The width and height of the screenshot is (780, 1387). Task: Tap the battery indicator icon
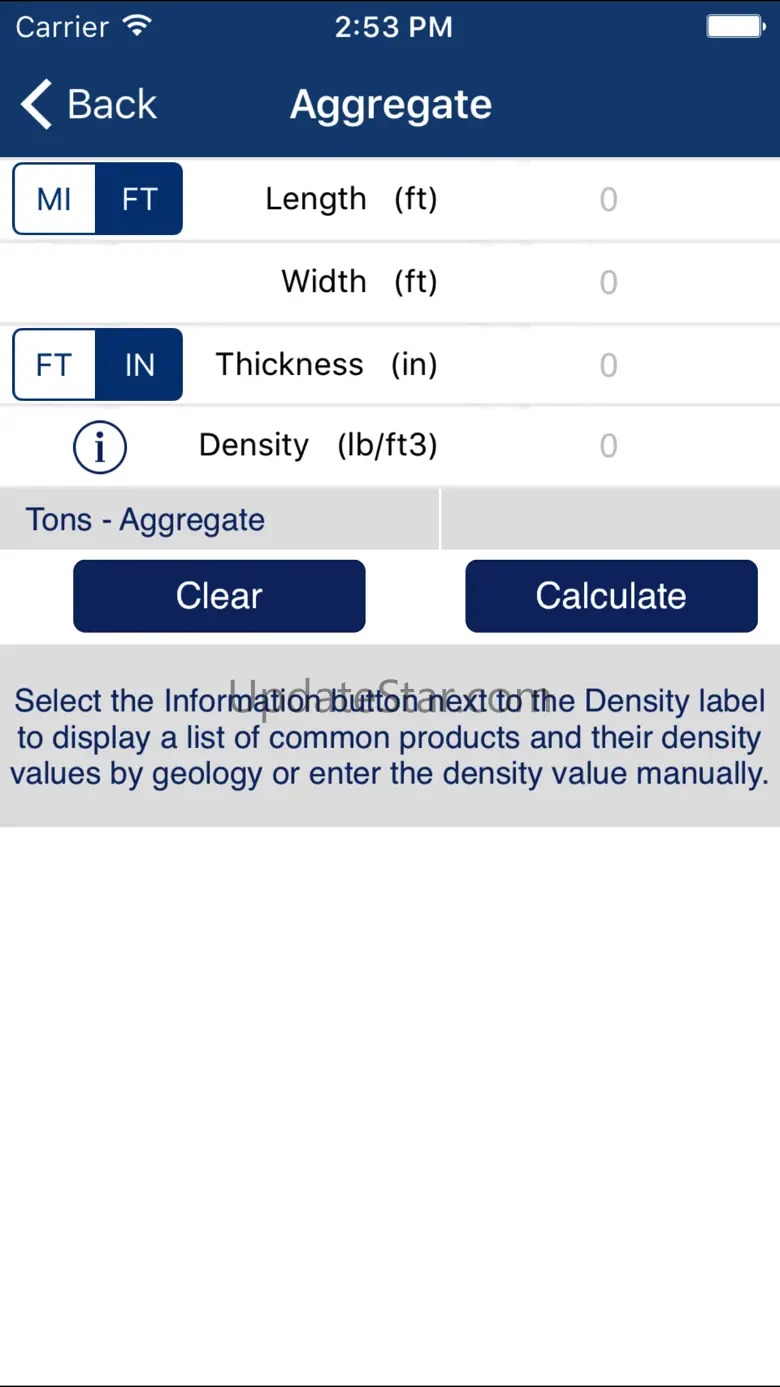coord(735,27)
